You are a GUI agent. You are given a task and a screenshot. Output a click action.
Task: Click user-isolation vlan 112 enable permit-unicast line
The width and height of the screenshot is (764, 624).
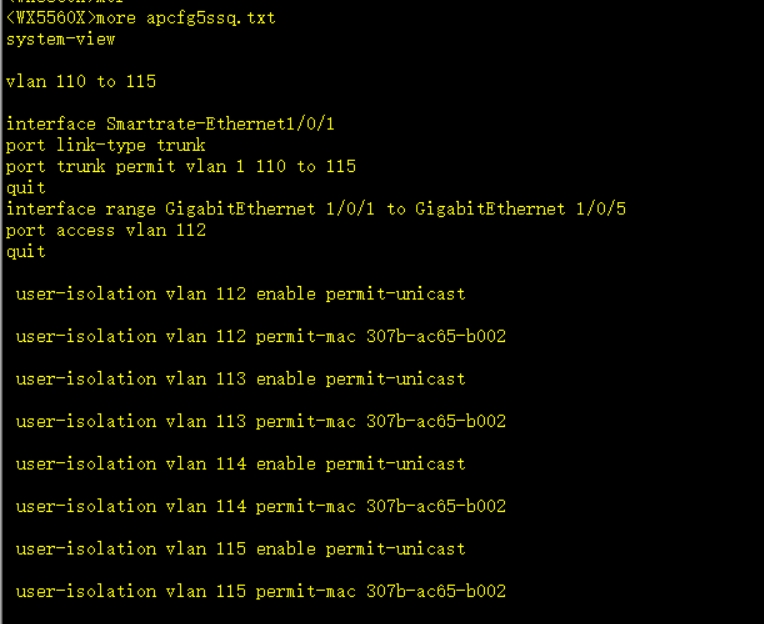pos(240,294)
